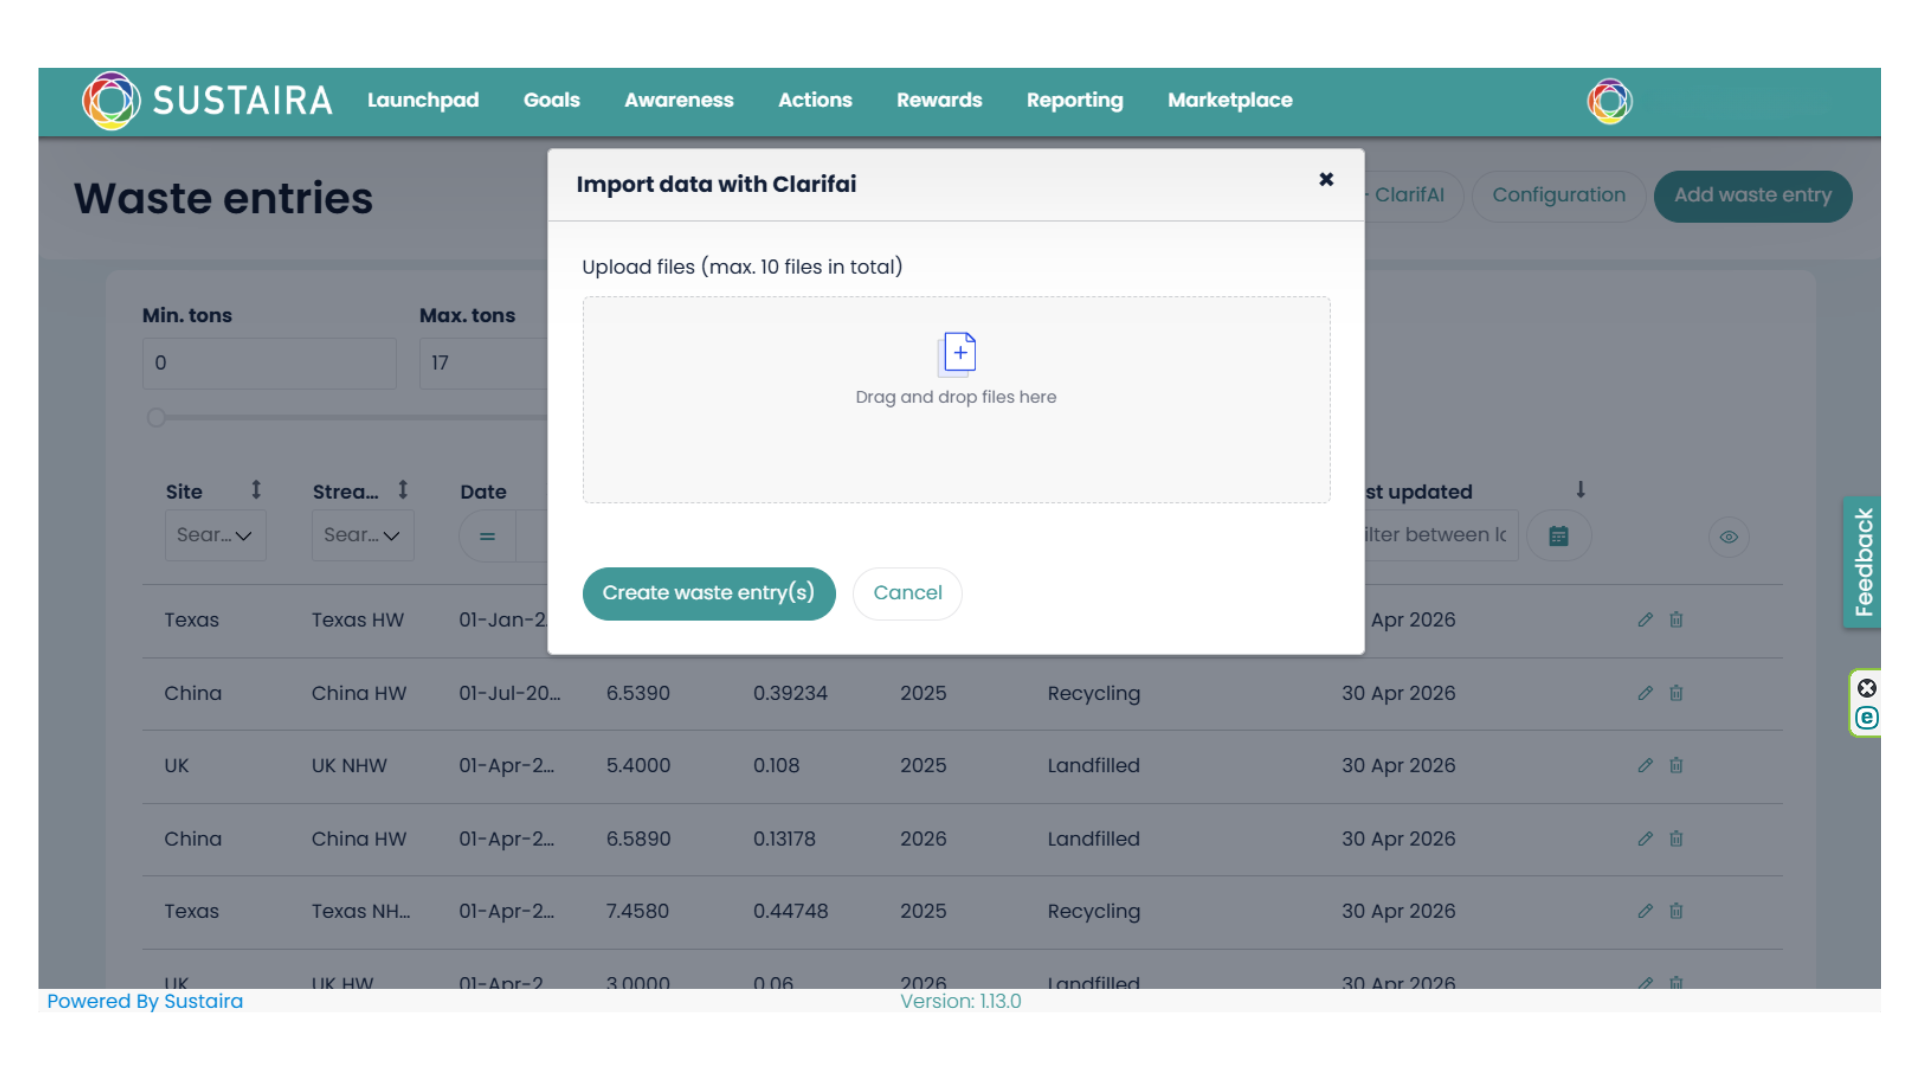Delete the China HW recycling entry
1920x1080 pixels.
pyautogui.click(x=1676, y=693)
